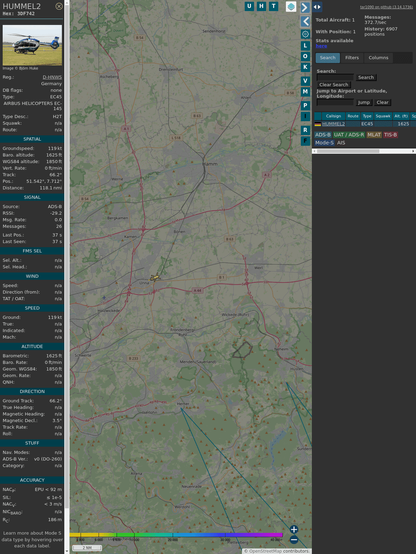Click the L map button
This screenshot has width=416, height=554.
point(305,46)
